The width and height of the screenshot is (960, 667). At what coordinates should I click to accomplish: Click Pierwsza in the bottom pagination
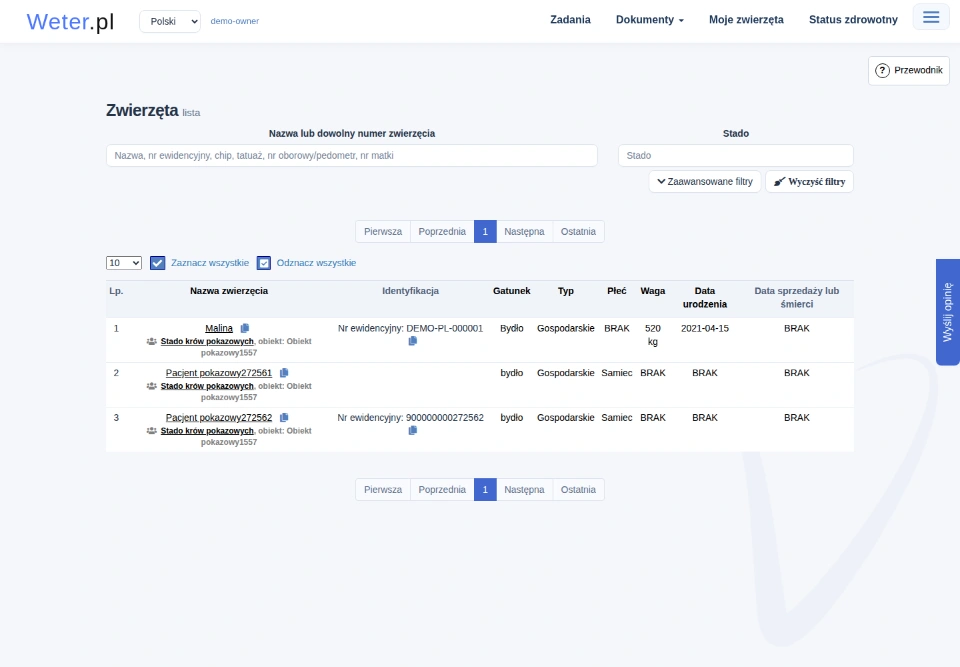[383, 489]
